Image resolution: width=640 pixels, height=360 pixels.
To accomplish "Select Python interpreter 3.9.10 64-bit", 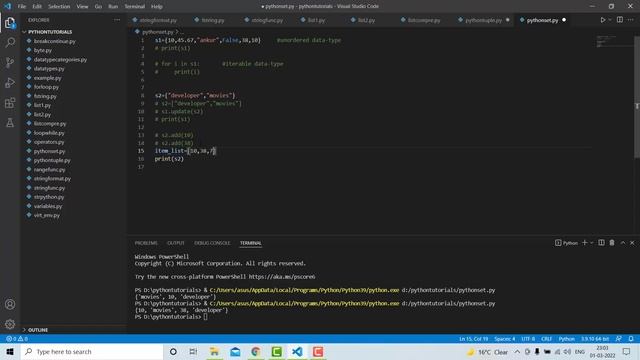I will point(595,339).
